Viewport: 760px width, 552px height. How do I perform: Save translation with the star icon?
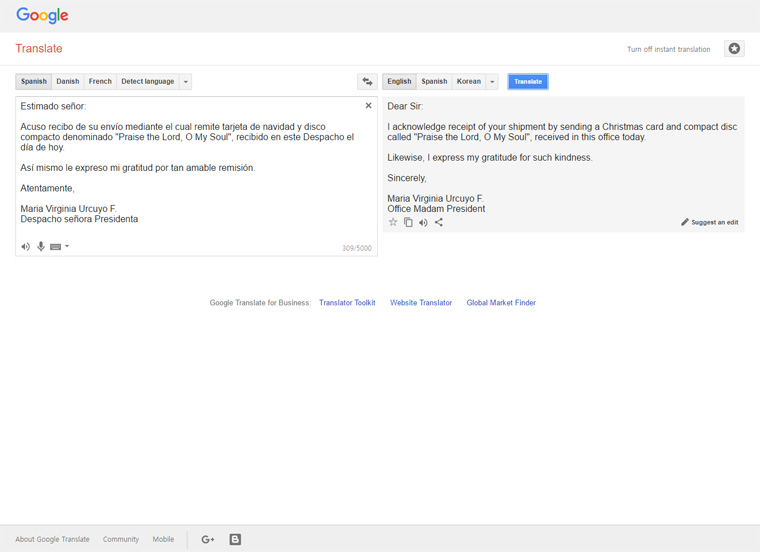coord(393,222)
